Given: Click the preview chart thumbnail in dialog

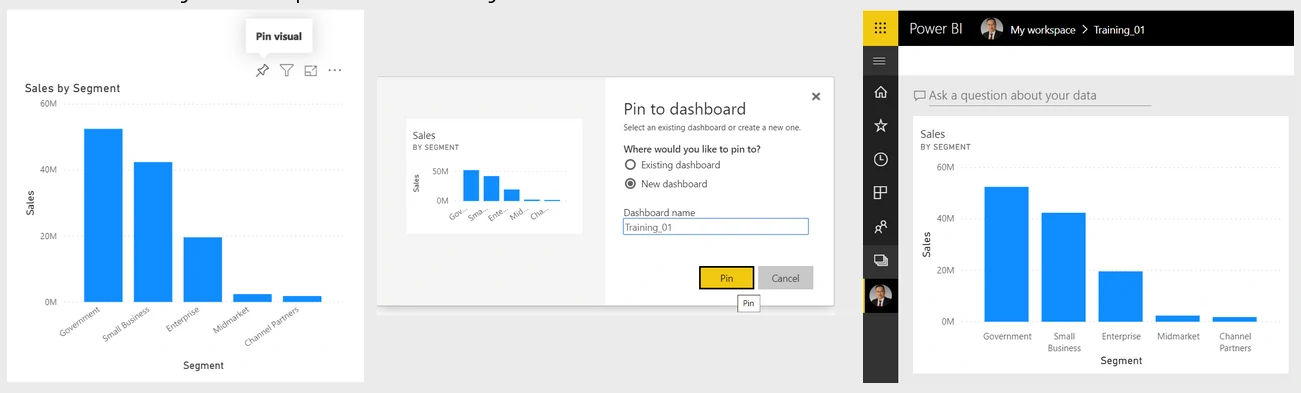Looking at the screenshot, I should pos(494,176).
